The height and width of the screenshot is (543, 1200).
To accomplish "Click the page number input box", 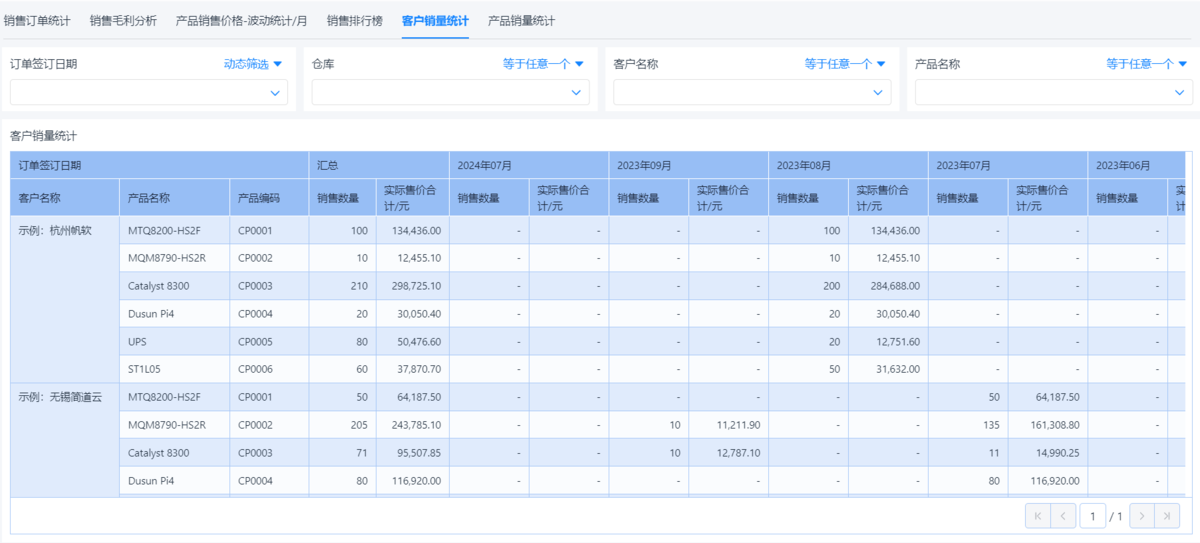I will pos(1092,516).
